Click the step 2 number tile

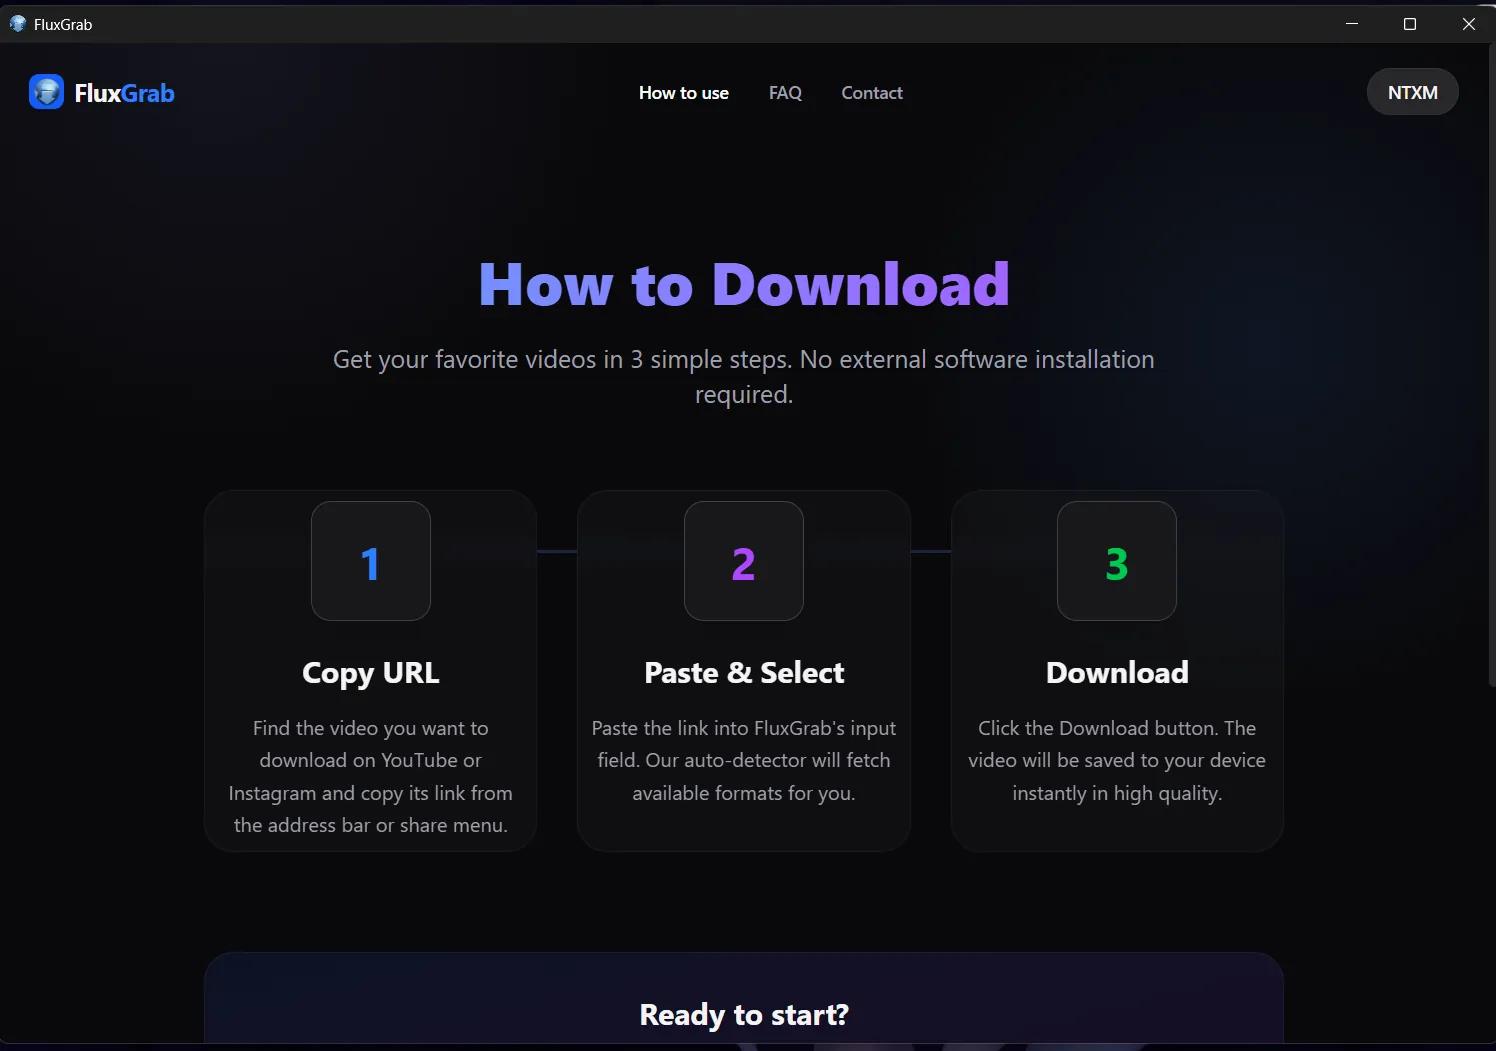(744, 561)
